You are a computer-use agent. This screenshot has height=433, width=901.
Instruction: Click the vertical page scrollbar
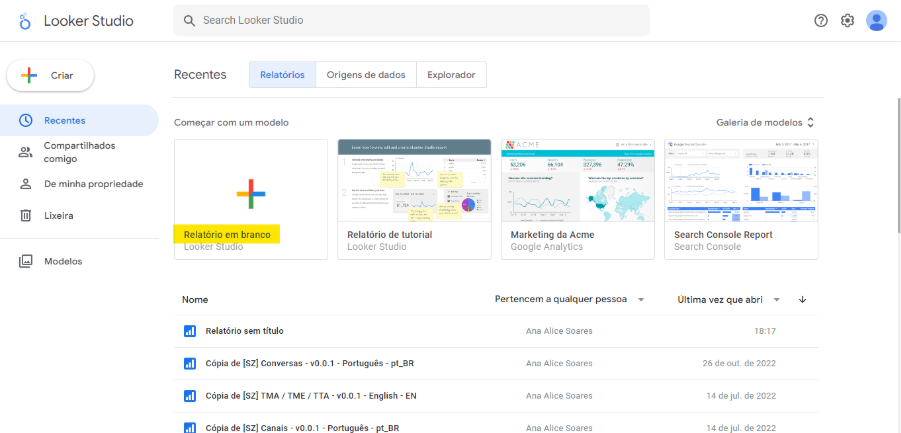click(898, 165)
